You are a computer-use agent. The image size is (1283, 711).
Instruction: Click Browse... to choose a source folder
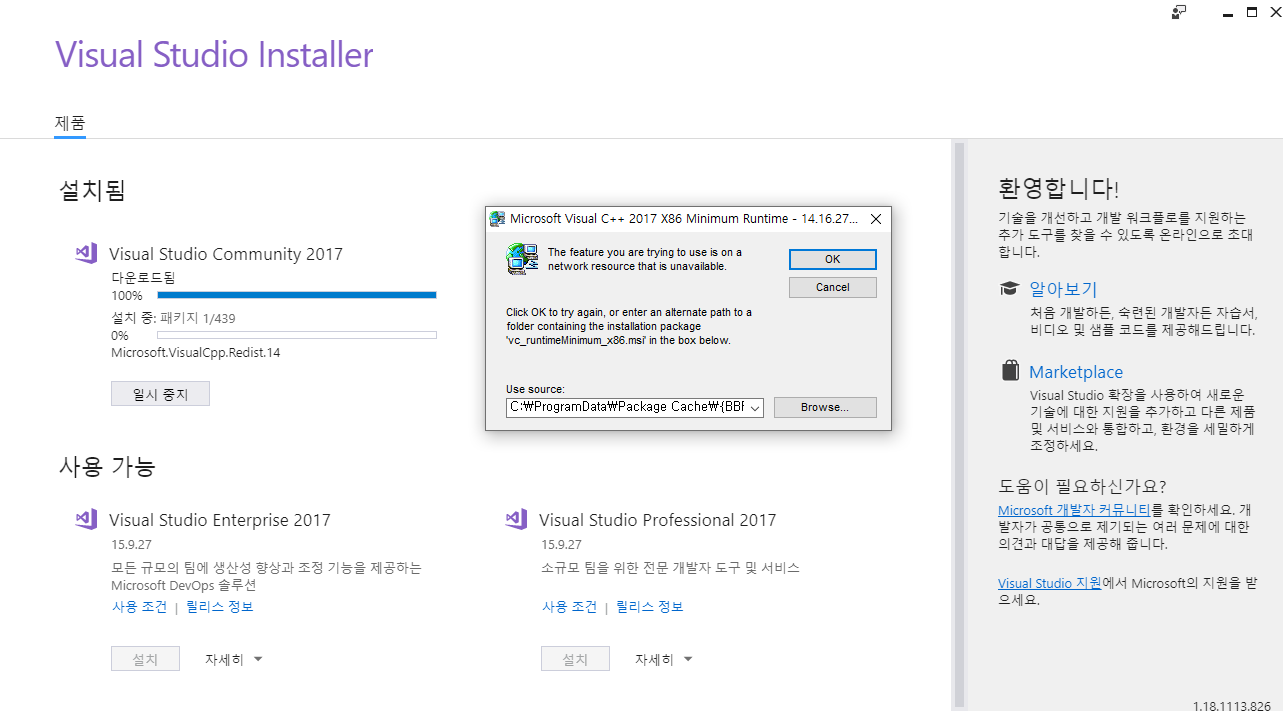coord(825,407)
